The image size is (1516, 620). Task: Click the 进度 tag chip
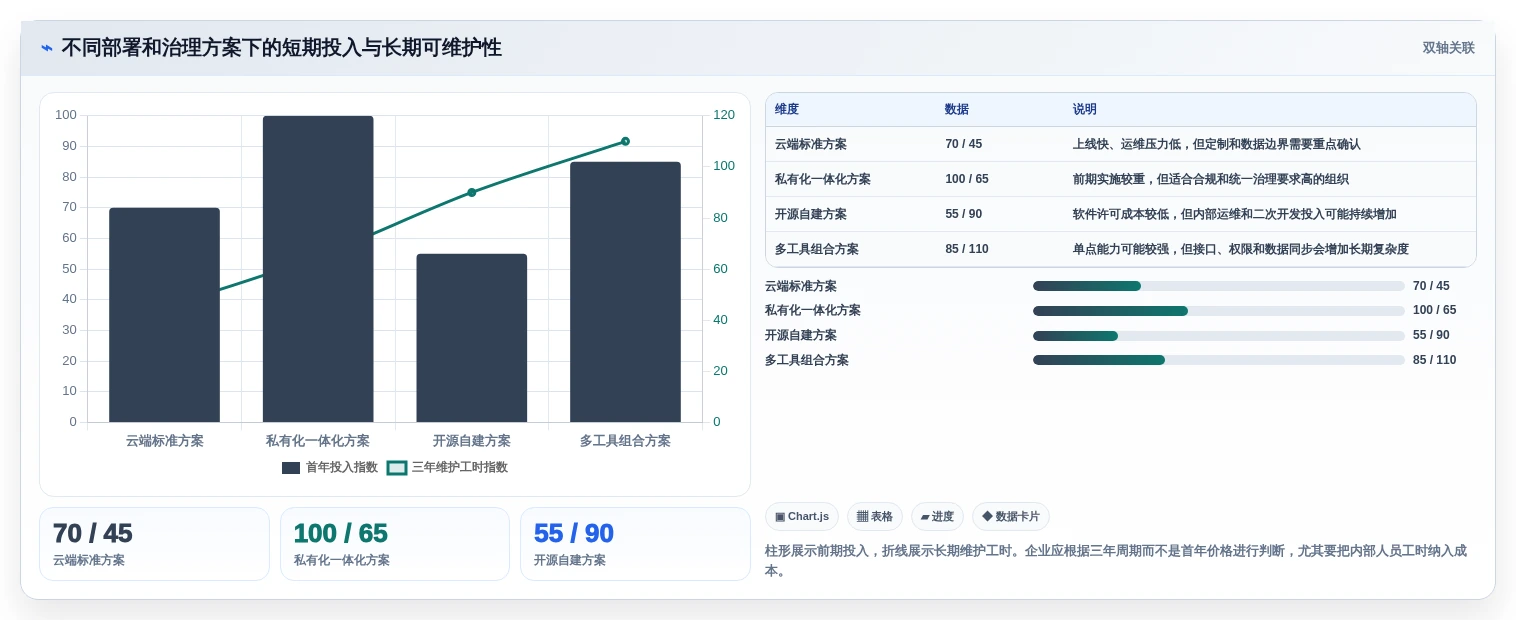click(937, 517)
